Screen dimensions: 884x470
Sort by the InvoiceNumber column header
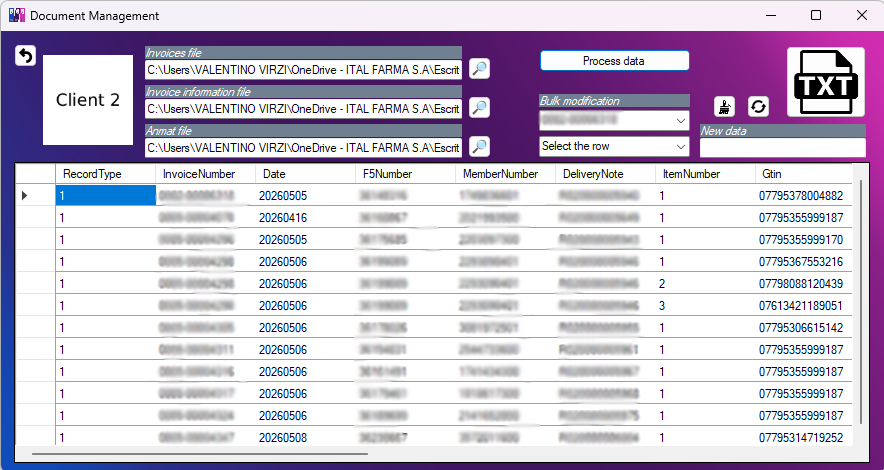click(205, 174)
